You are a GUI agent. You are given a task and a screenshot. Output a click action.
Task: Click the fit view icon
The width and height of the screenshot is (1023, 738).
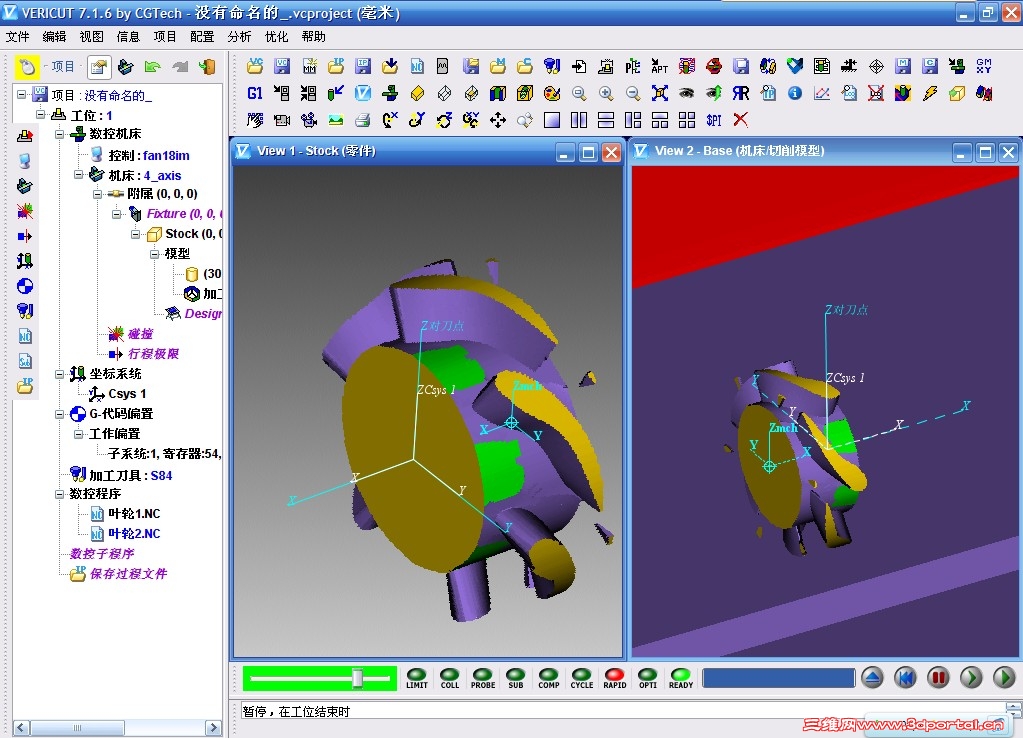(660, 93)
